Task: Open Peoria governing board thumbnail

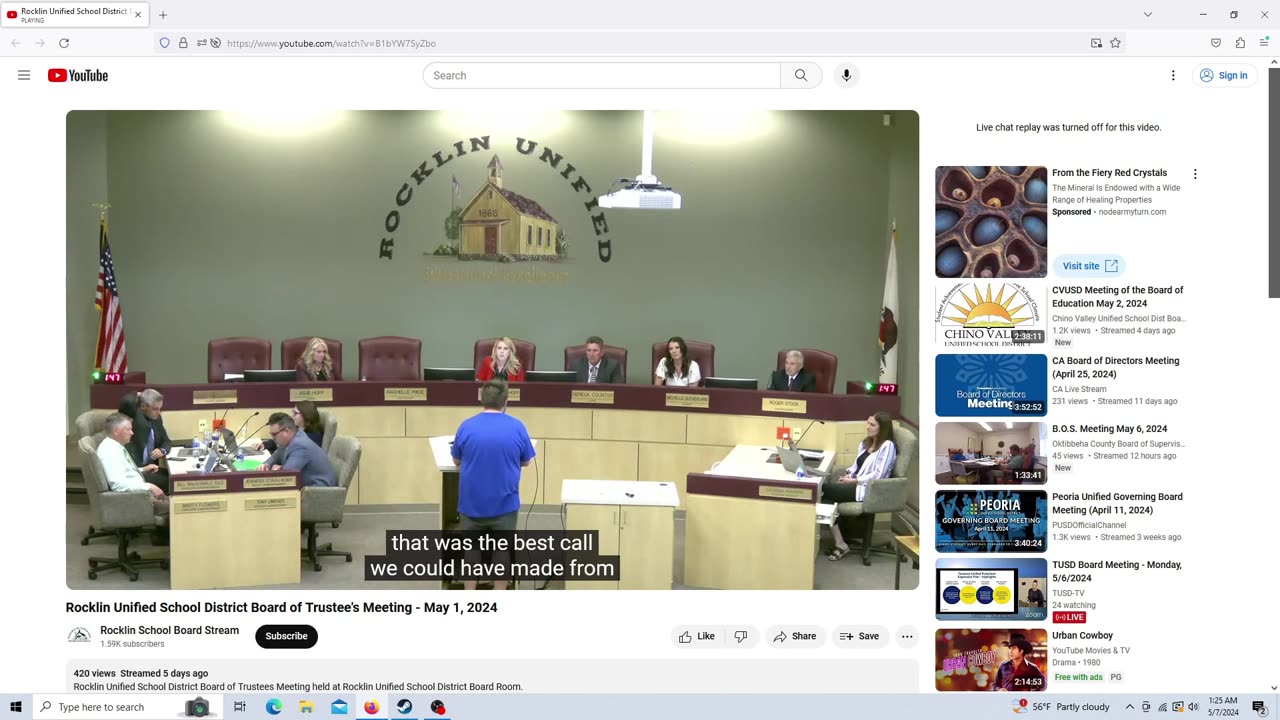Action: coord(991,521)
